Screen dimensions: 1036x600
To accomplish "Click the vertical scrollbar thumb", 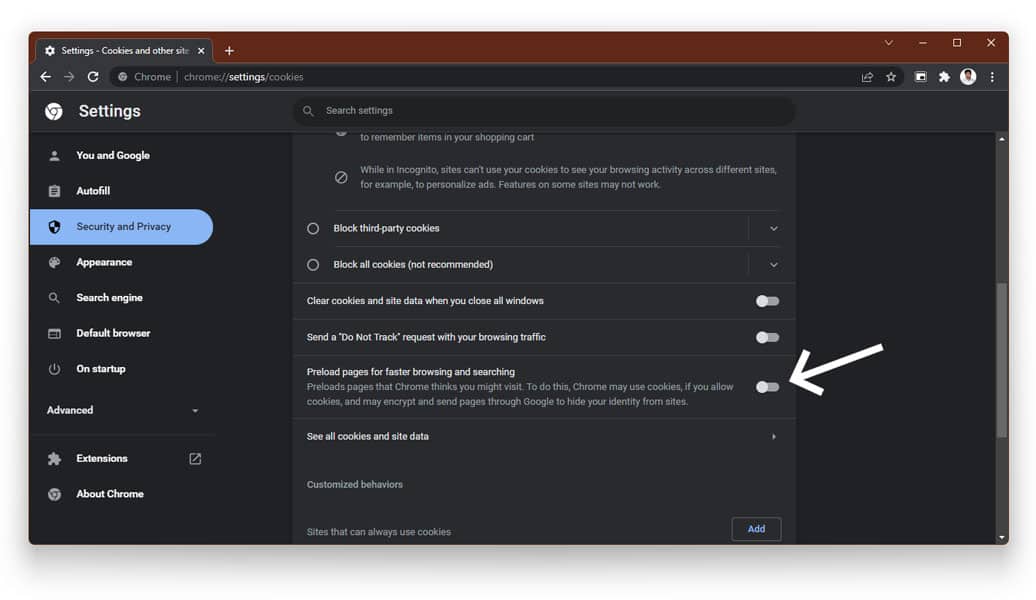I will click(1002, 360).
